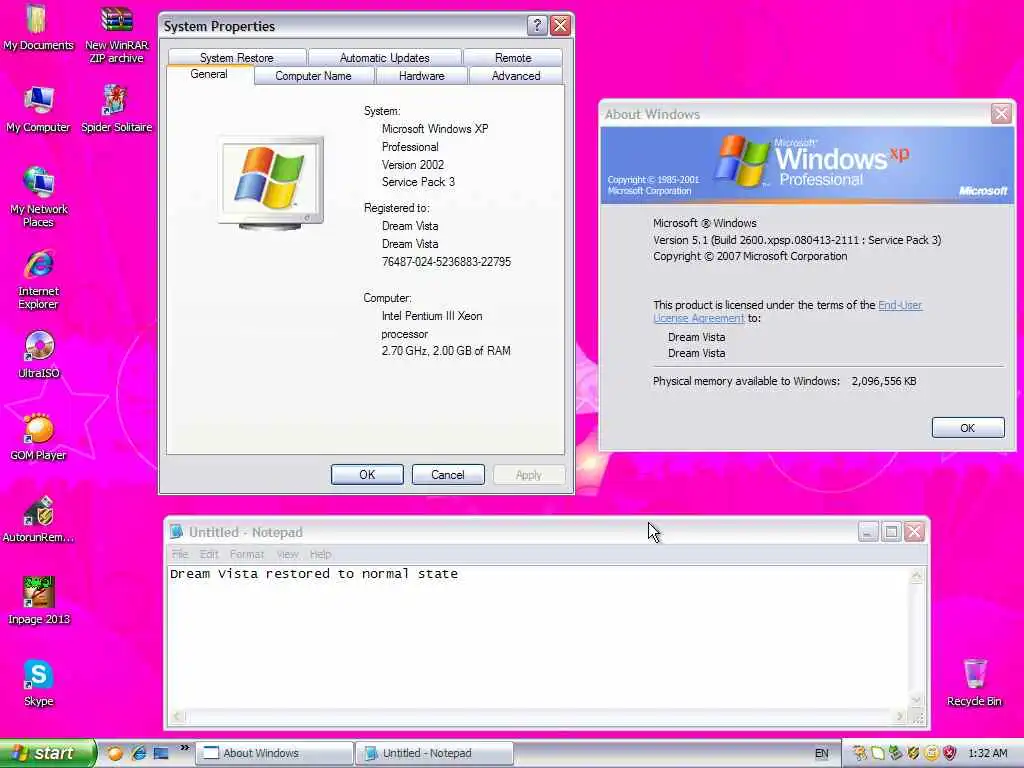Screen dimensions: 1024x768
Task: Open Notepad Format menu
Action: 247,554
